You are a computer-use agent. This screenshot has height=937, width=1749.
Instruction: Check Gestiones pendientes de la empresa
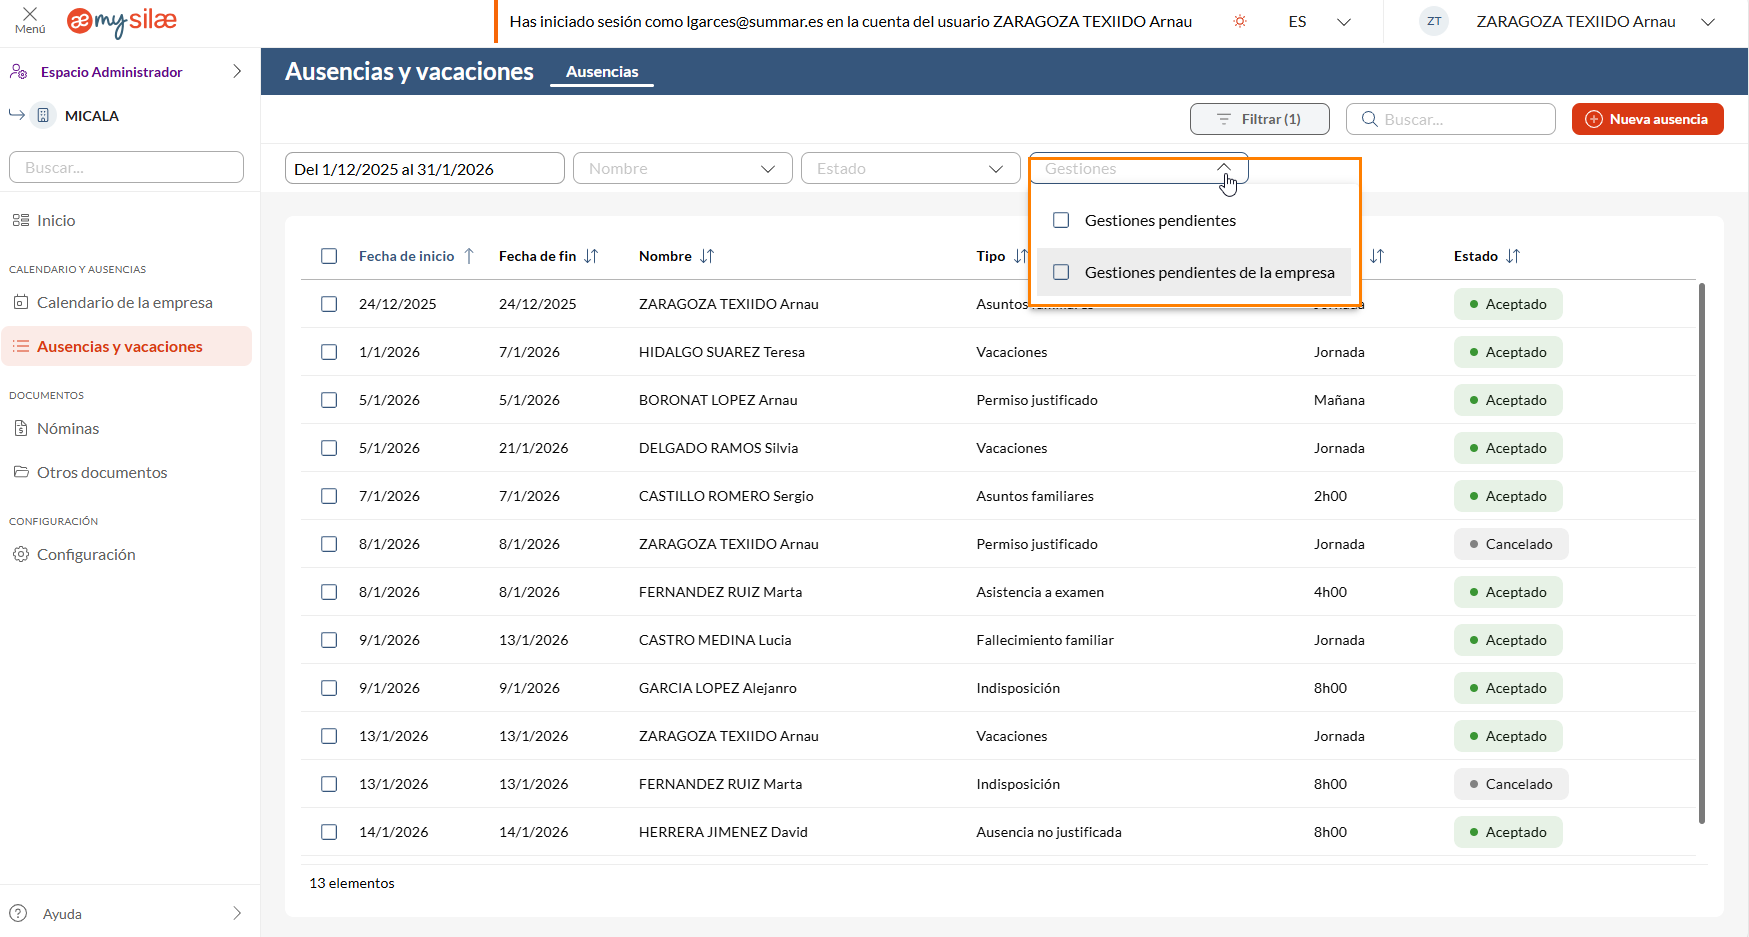click(x=1062, y=272)
